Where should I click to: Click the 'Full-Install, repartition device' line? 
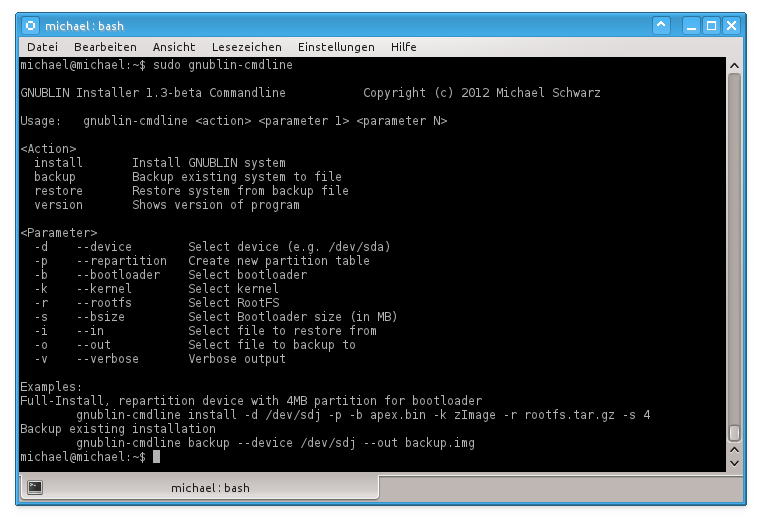click(x=251, y=401)
